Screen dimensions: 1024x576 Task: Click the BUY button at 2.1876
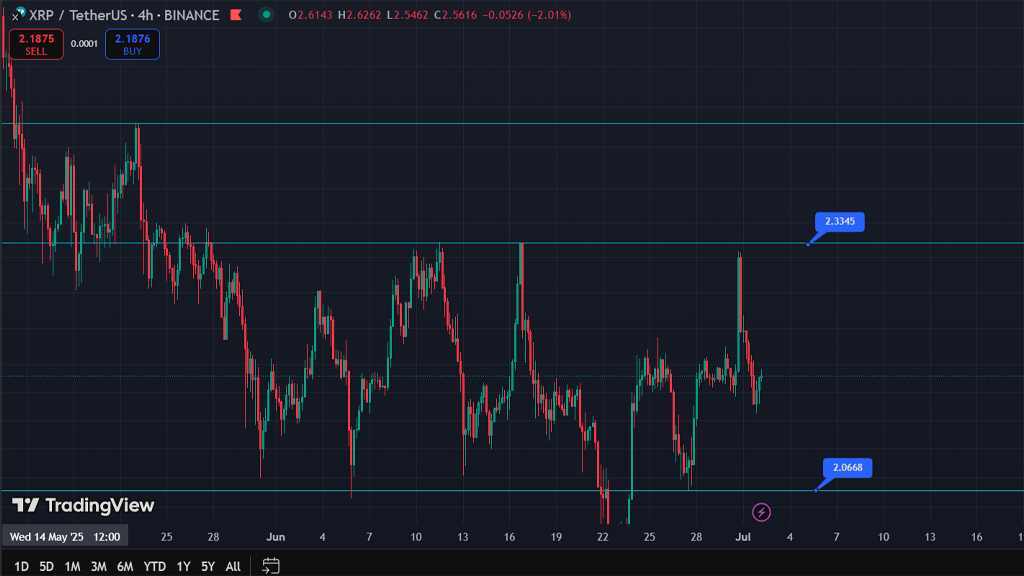pyautogui.click(x=132, y=44)
